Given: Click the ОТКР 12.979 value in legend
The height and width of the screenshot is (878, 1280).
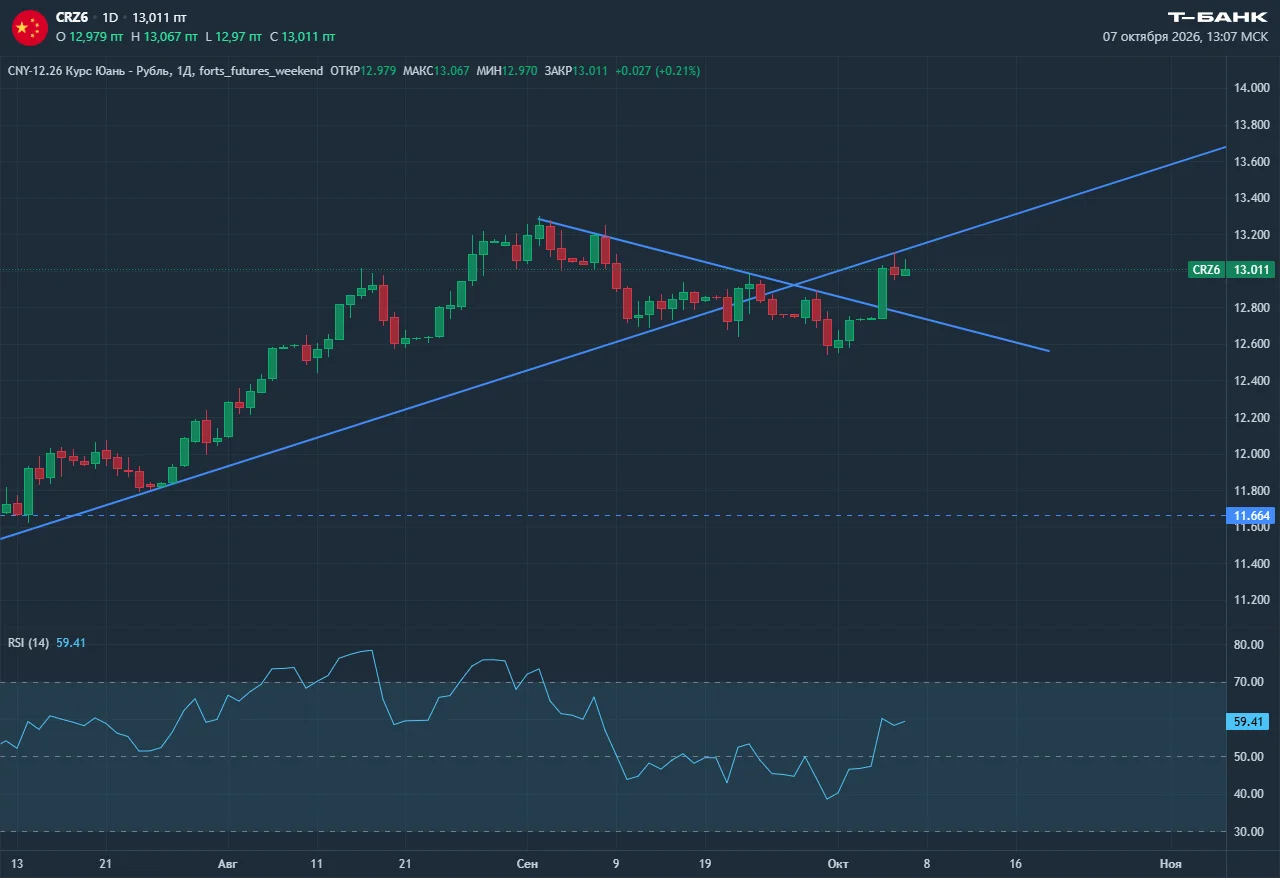Looking at the screenshot, I should coord(363,71).
